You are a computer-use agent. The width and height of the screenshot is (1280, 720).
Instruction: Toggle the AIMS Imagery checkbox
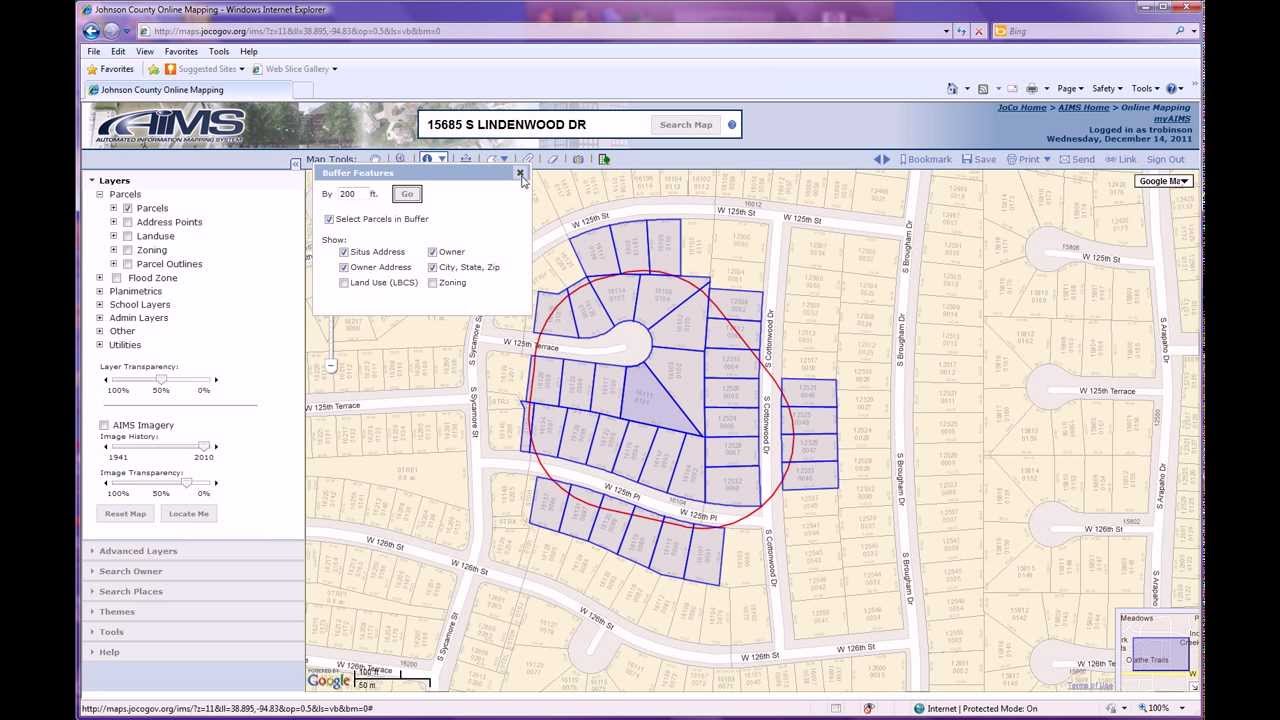pos(104,425)
